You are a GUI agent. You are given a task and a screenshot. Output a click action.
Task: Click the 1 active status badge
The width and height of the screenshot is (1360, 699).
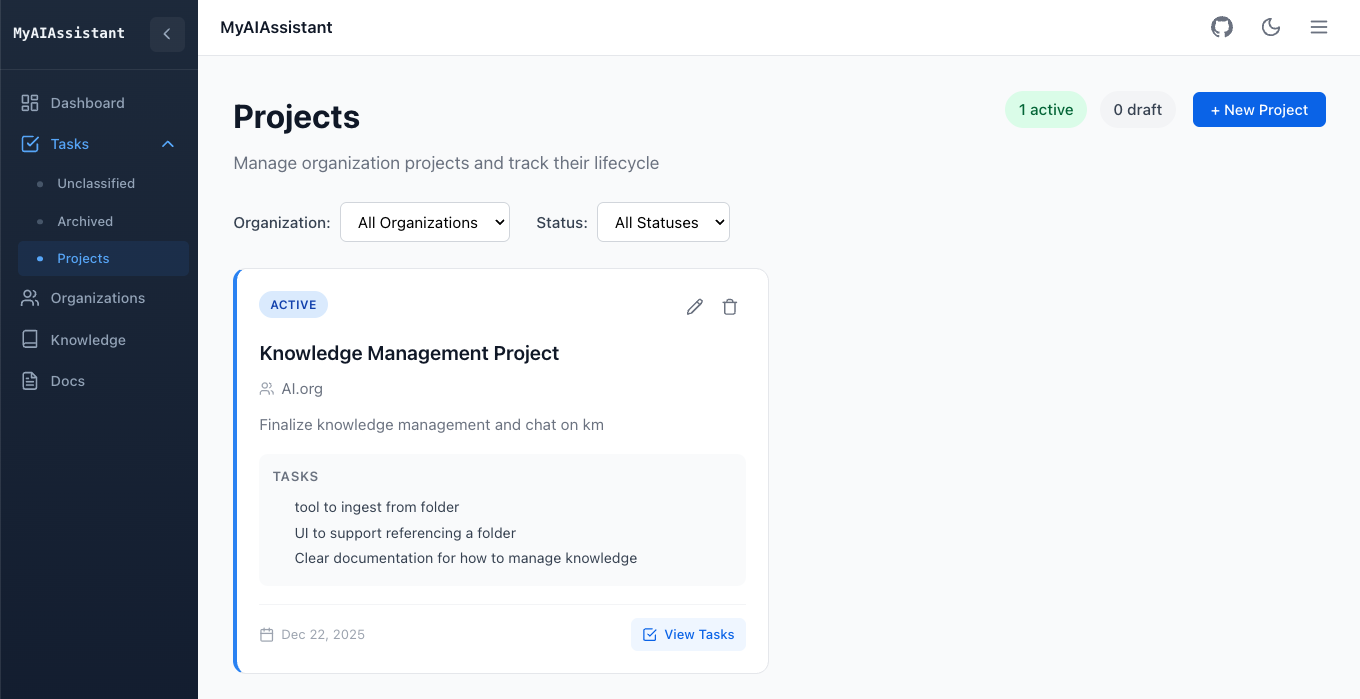pos(1045,110)
